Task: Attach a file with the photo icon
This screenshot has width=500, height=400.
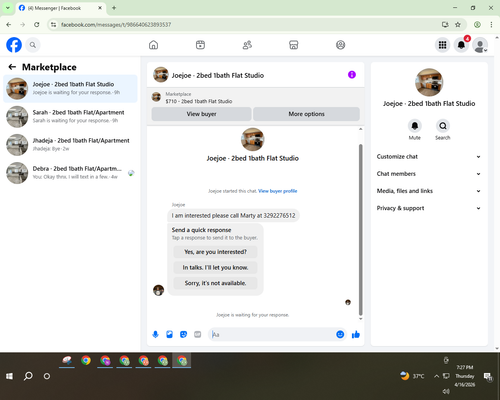Action: (169, 334)
